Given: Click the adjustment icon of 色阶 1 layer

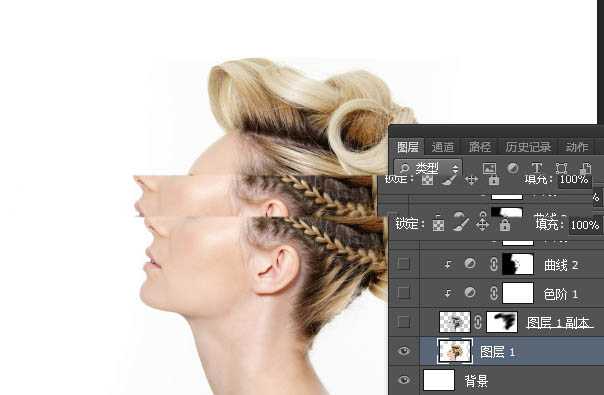Looking at the screenshot, I should [470, 293].
